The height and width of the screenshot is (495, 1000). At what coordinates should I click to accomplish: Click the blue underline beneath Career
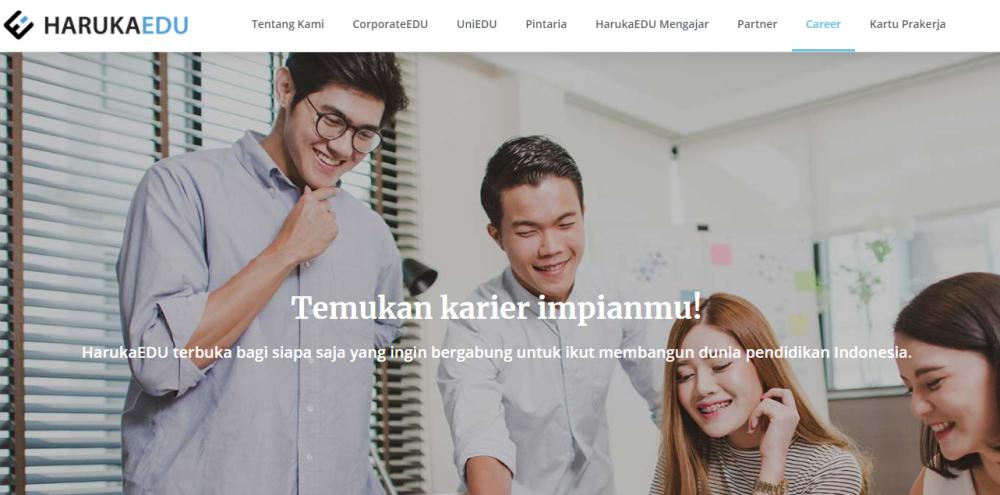[823, 50]
